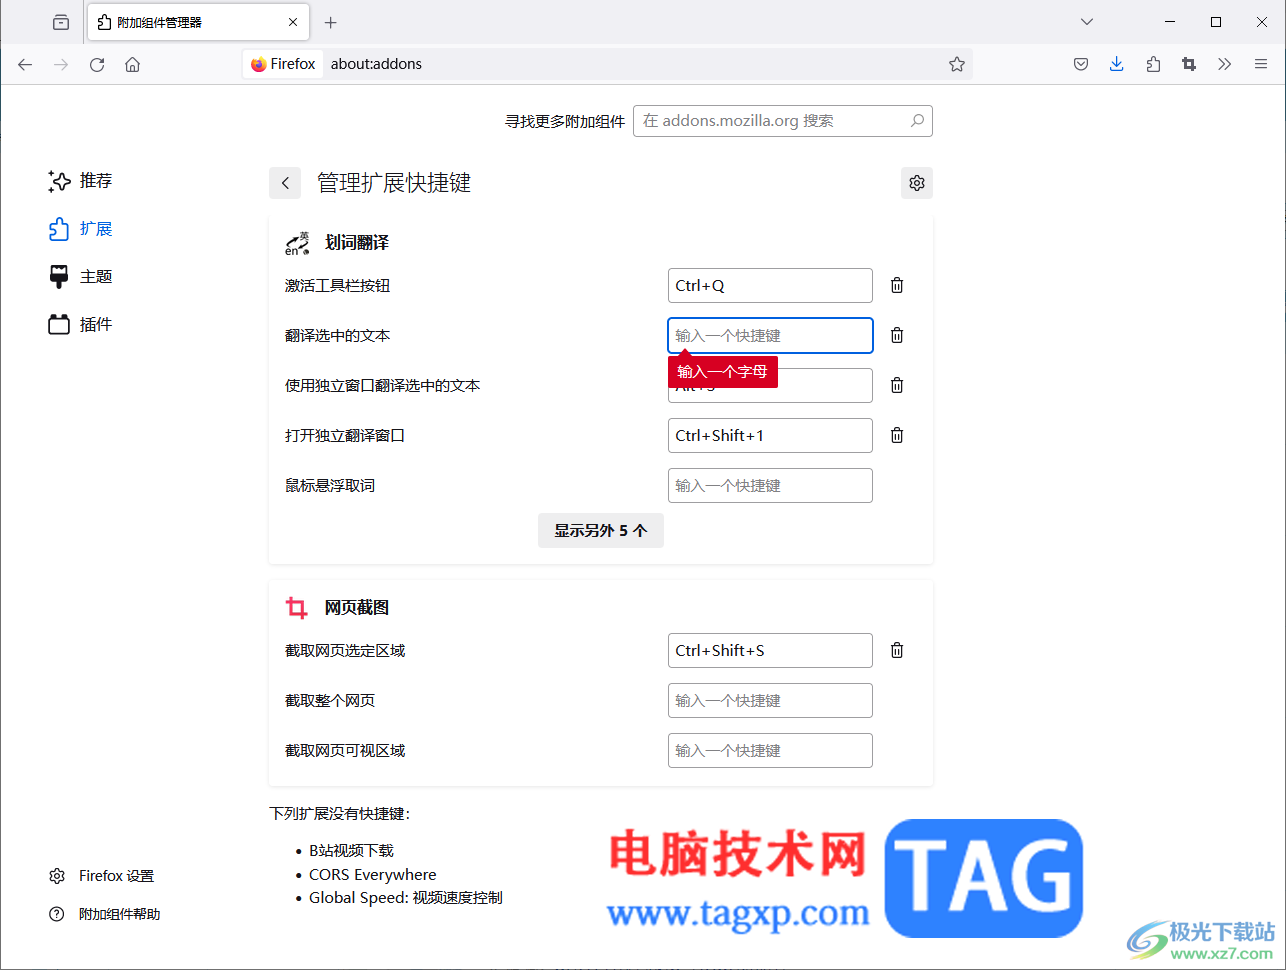Click 寻找更多附加组件 label

click(565, 122)
